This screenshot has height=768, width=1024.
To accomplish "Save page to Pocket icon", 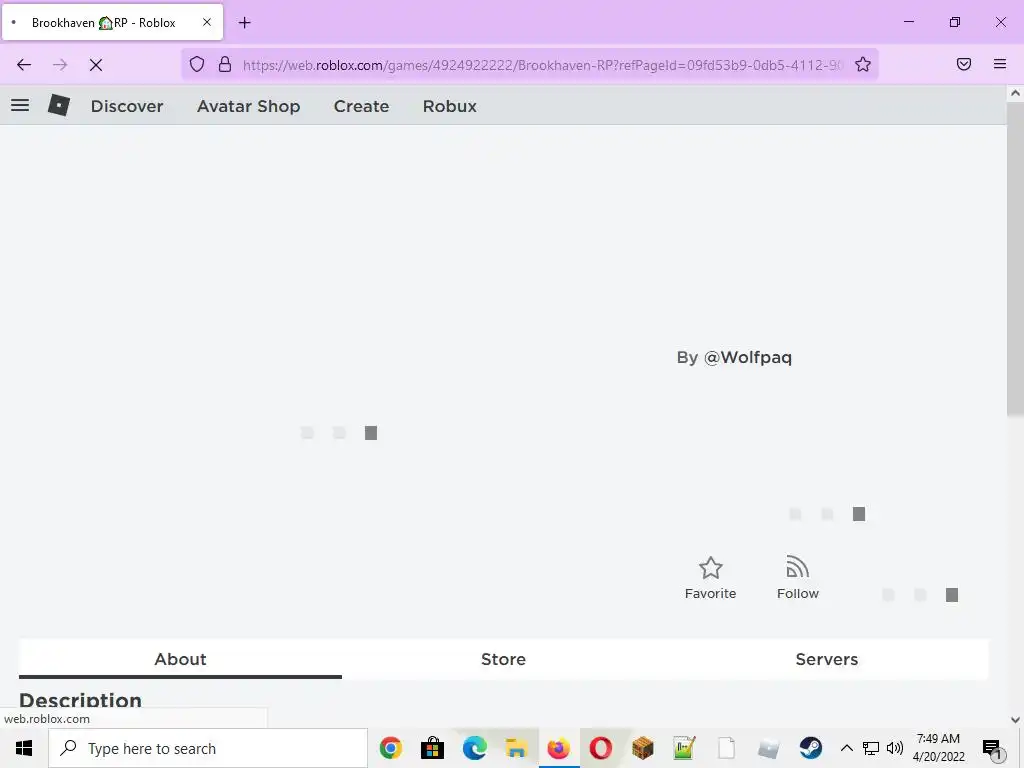I will point(963,64).
